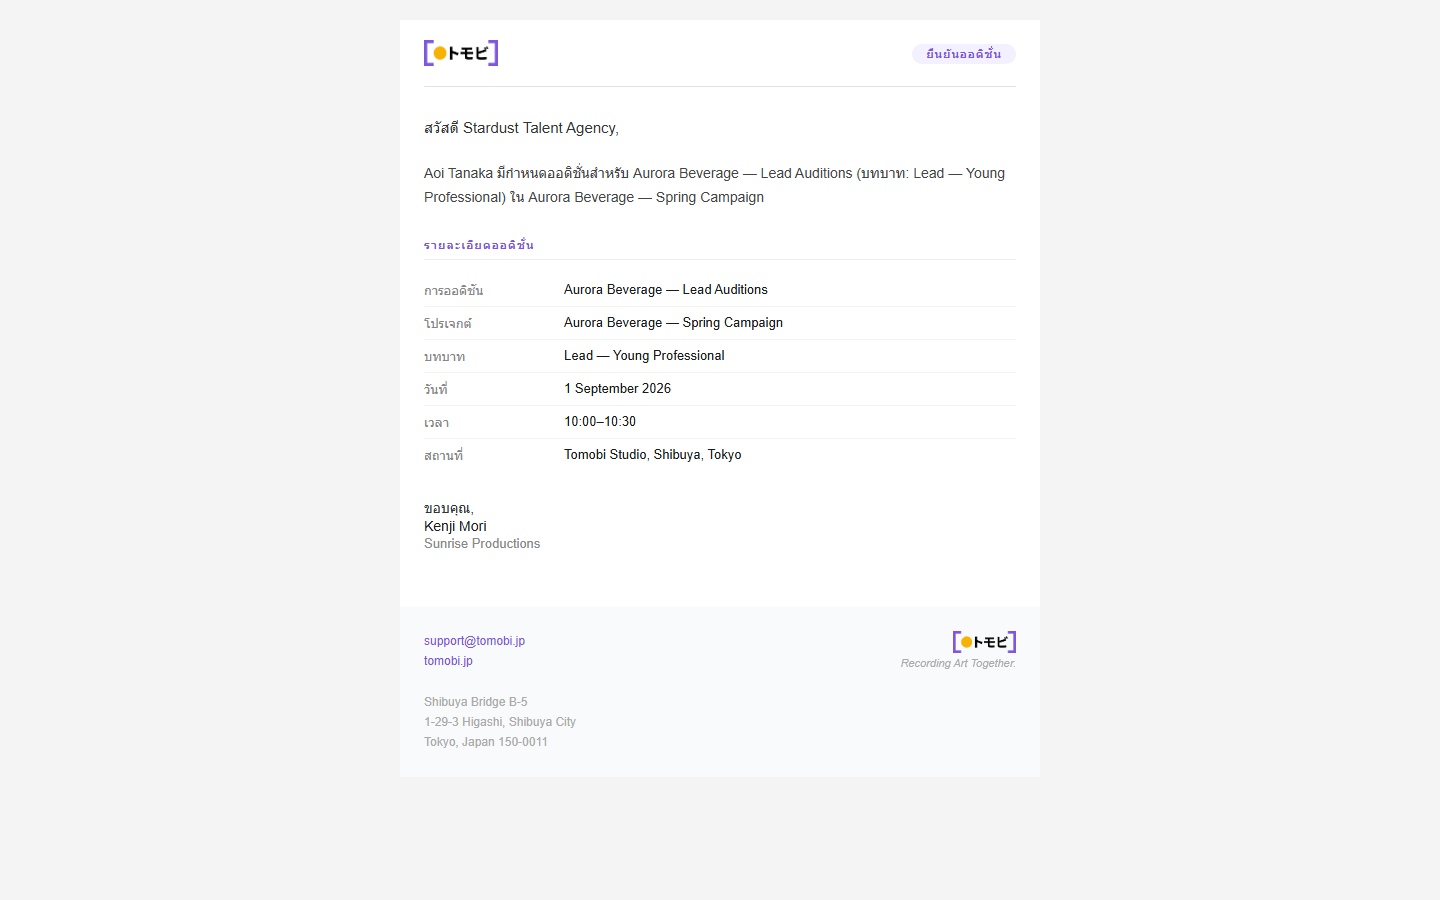Select the role value Lead — Young Professional
This screenshot has height=900, width=1440.
[644, 356]
